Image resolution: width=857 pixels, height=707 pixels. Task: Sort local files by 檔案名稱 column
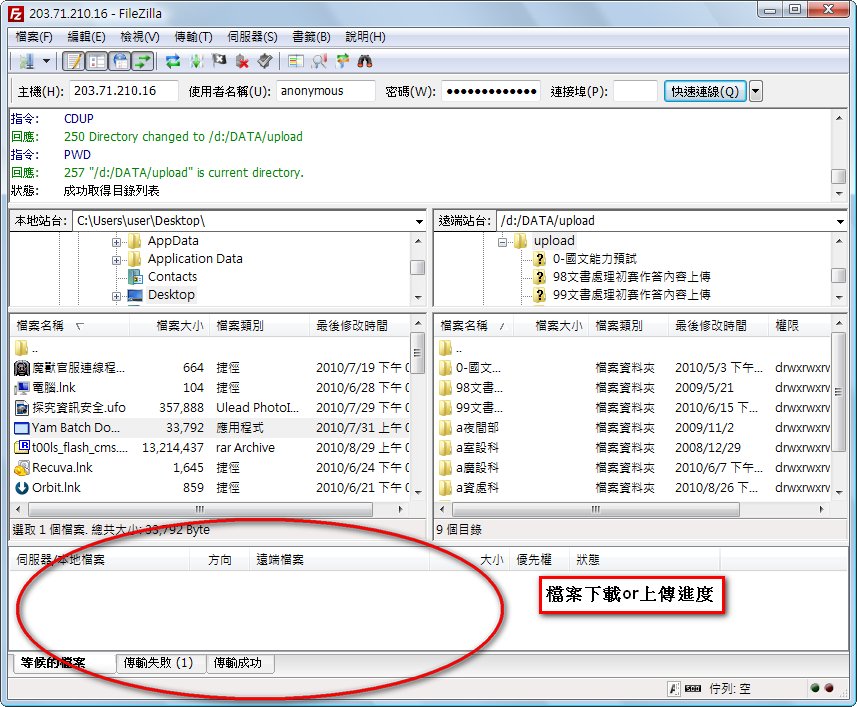click(x=69, y=326)
